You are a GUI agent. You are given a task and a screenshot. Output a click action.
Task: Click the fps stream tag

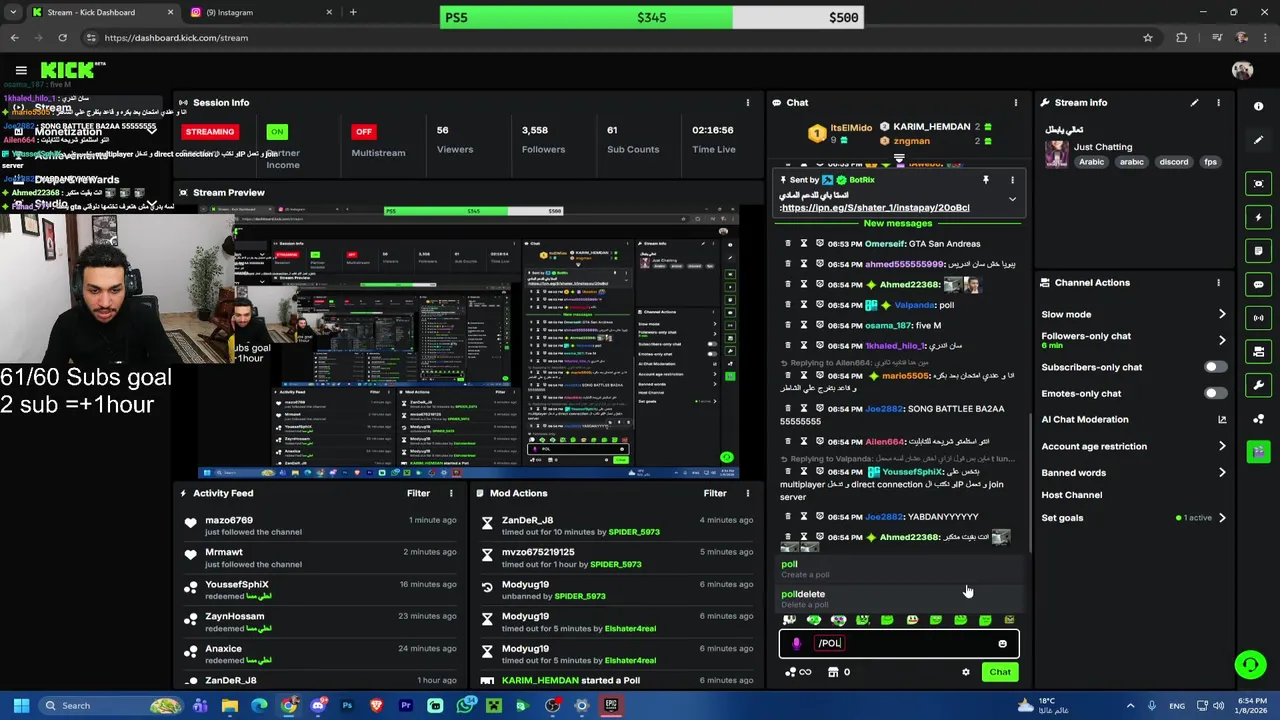point(1211,162)
